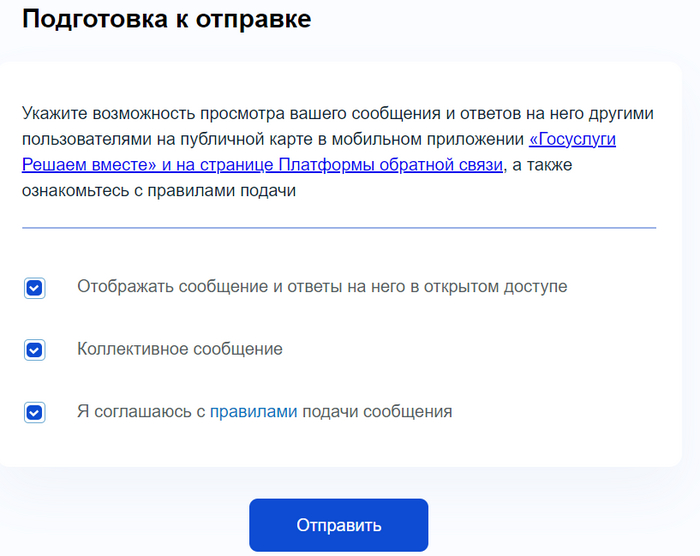Click the Я соглашаюсь с label text
The image size is (700, 556).
tap(140, 411)
